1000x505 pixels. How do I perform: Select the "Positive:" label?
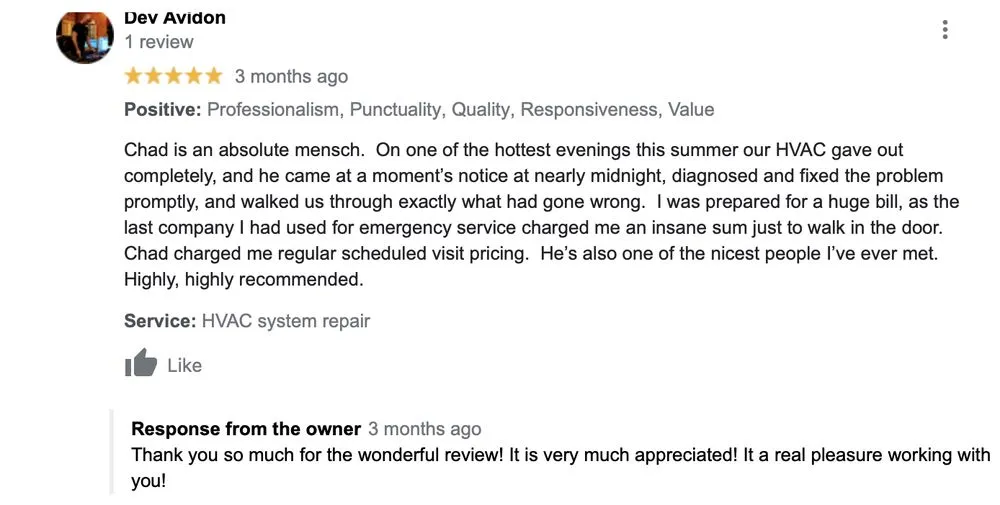click(x=163, y=110)
